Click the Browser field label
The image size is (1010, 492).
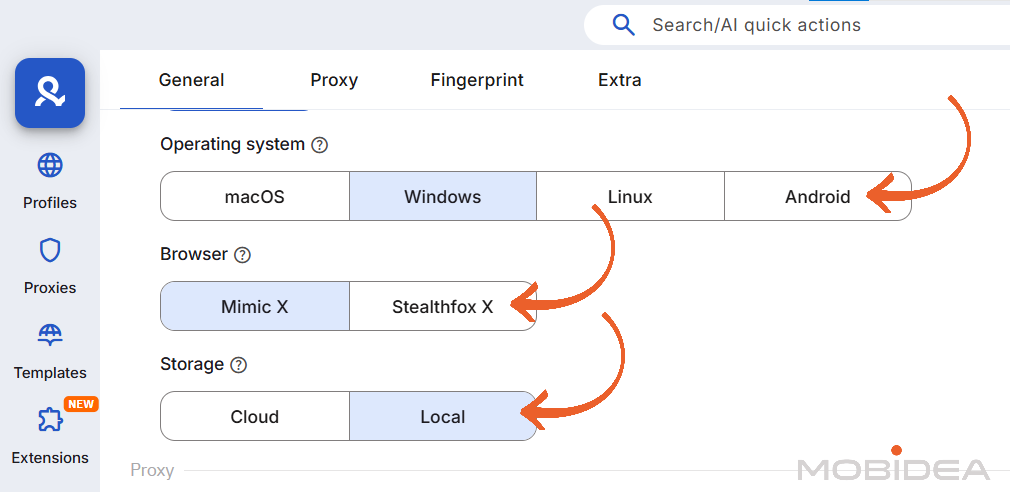[194, 254]
